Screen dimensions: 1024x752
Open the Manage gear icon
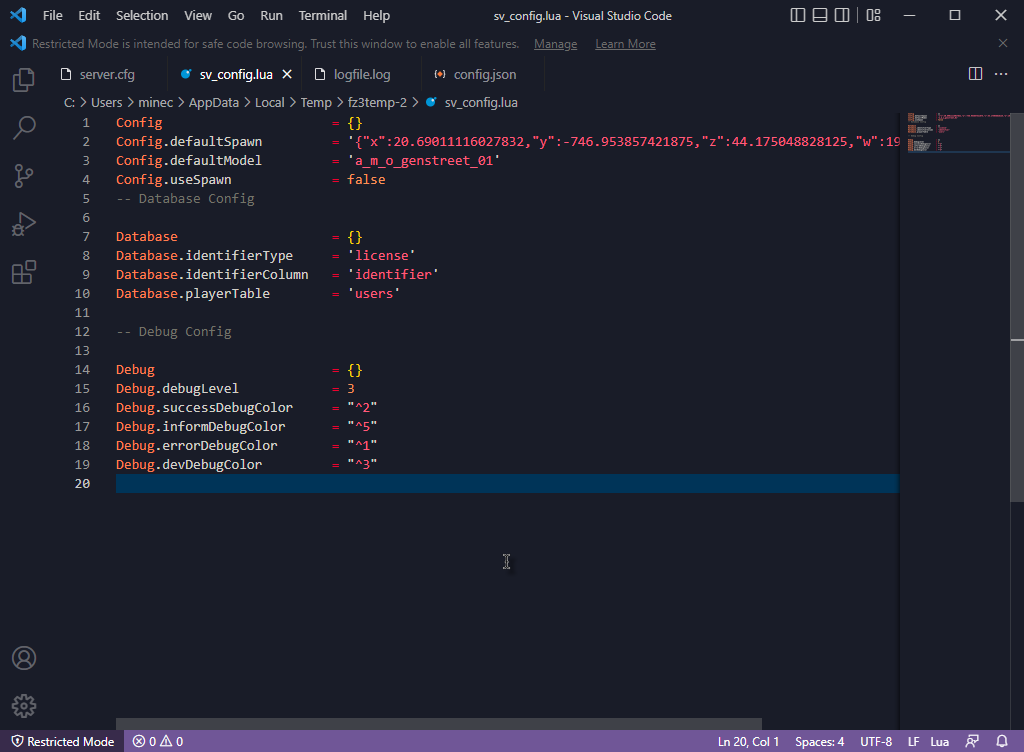[x=24, y=706]
